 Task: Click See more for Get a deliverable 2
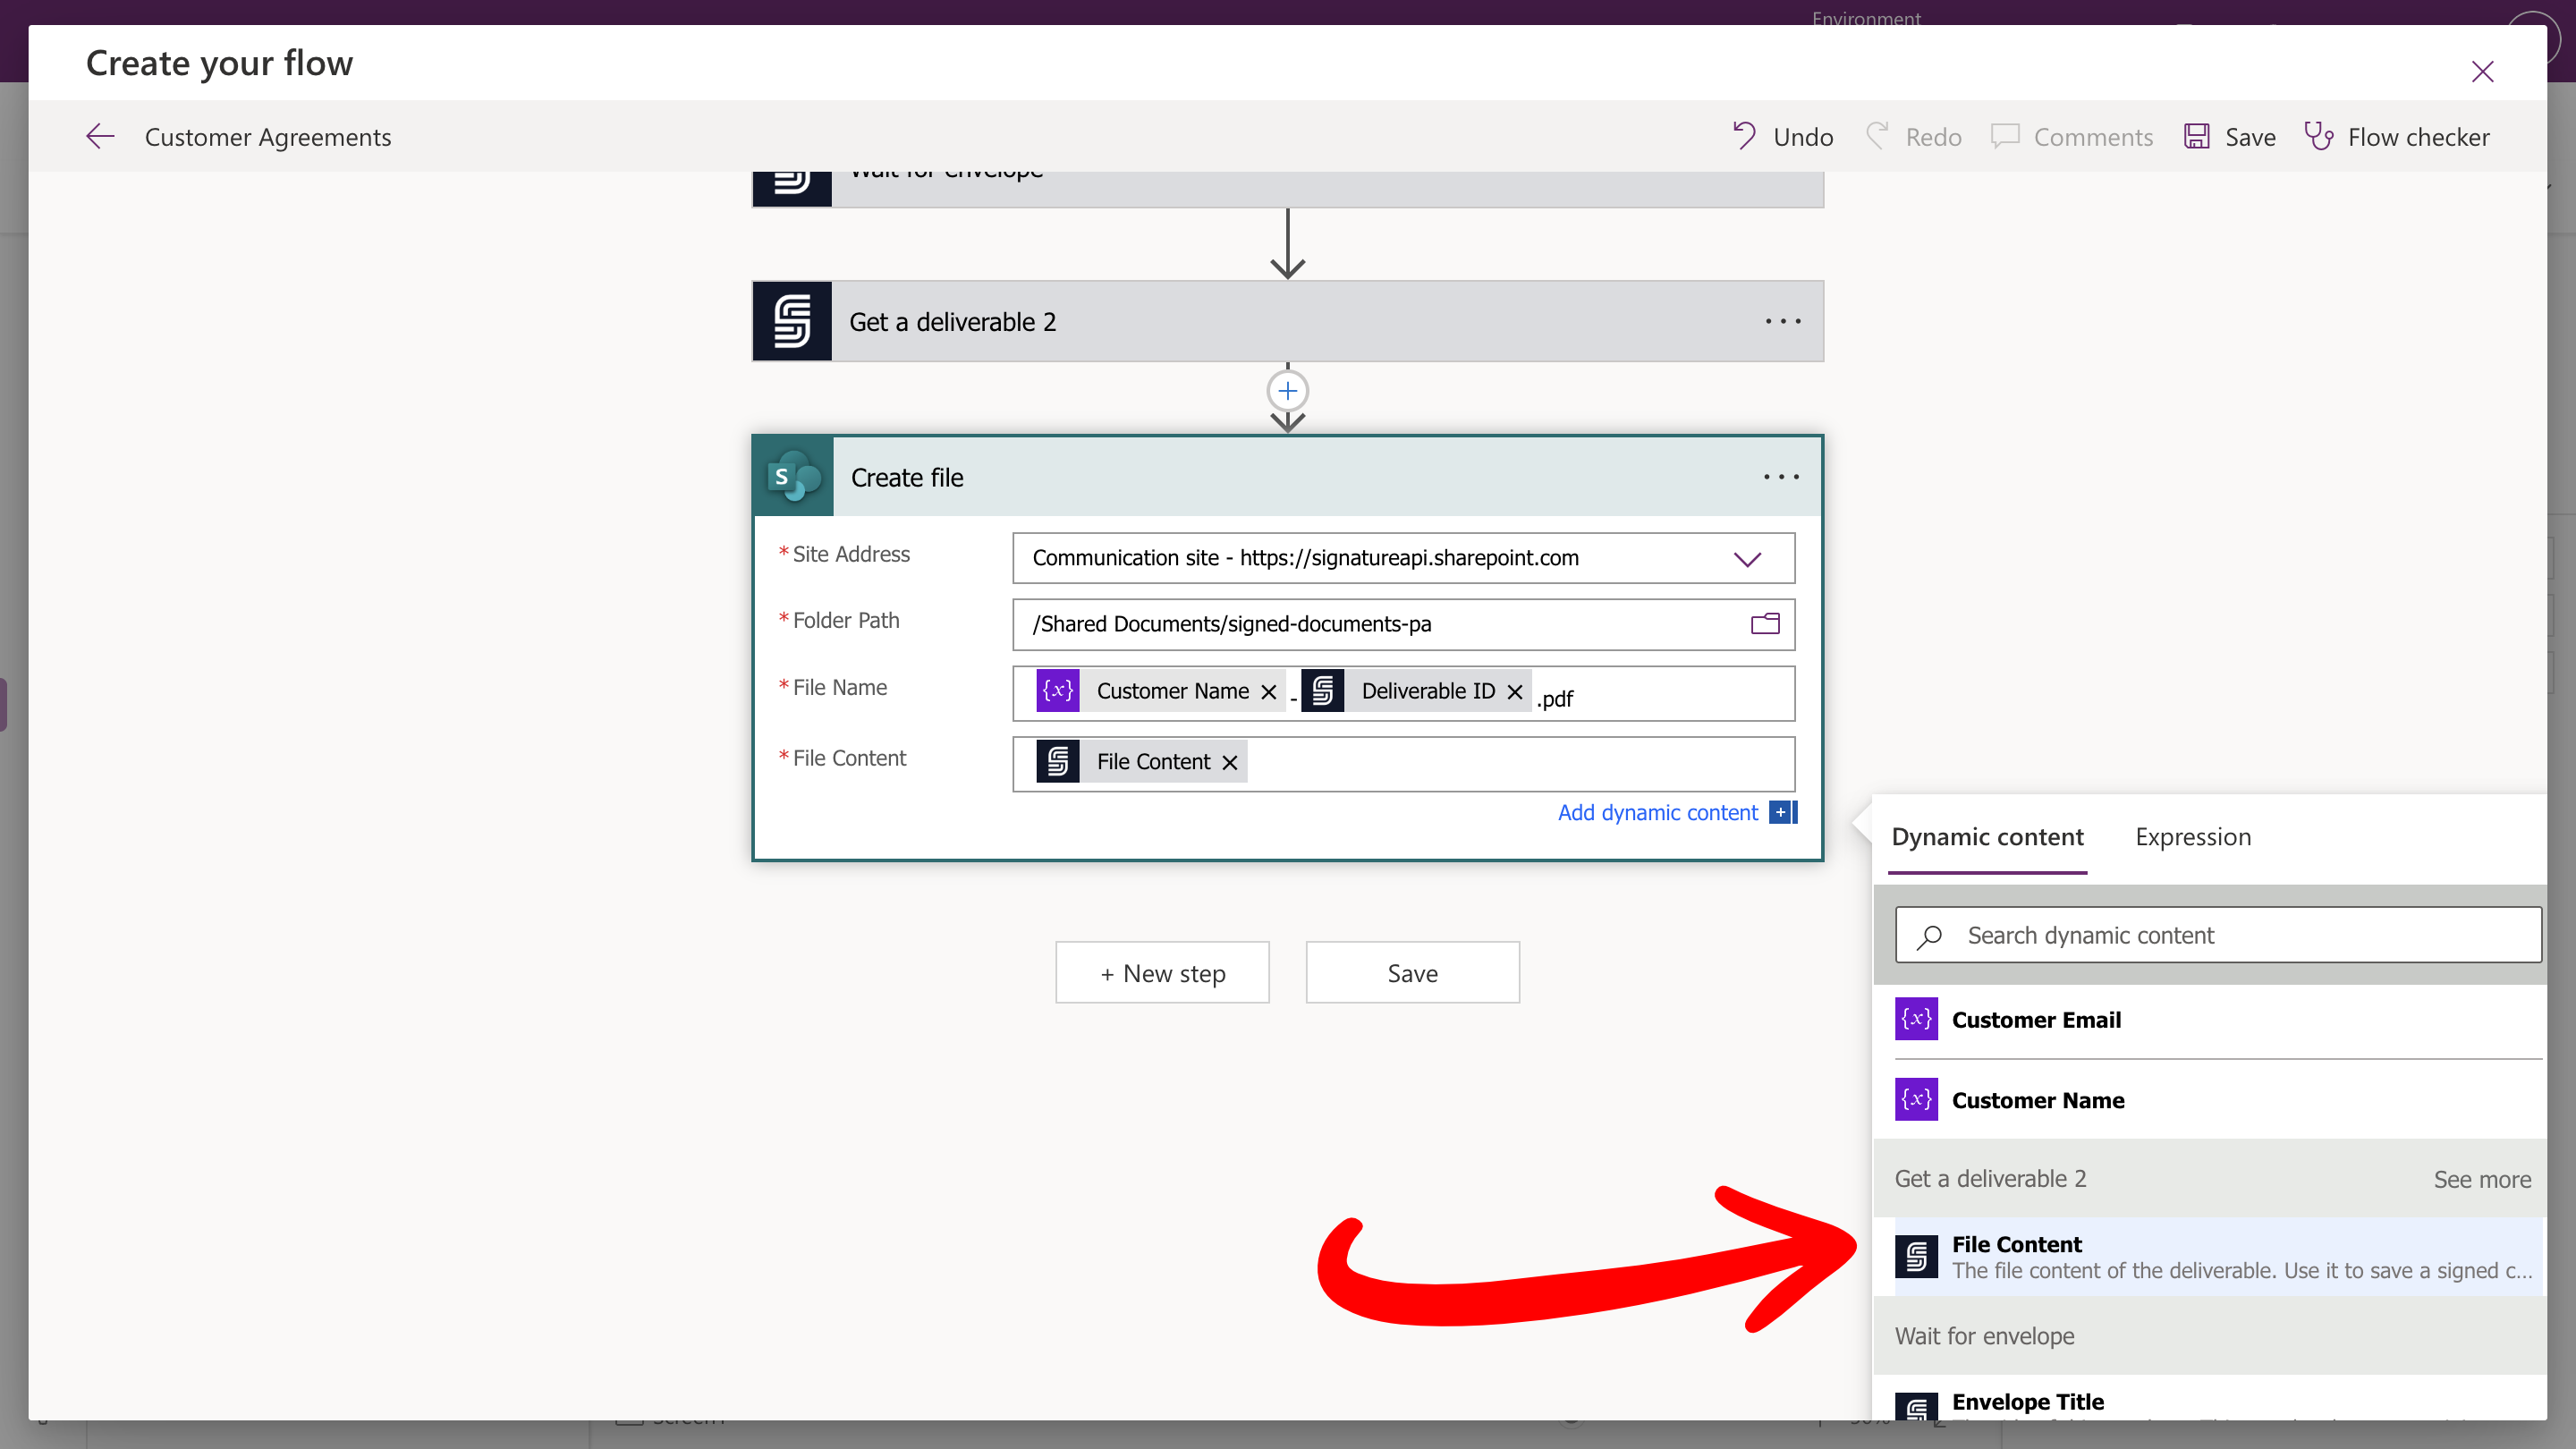(x=2482, y=1179)
